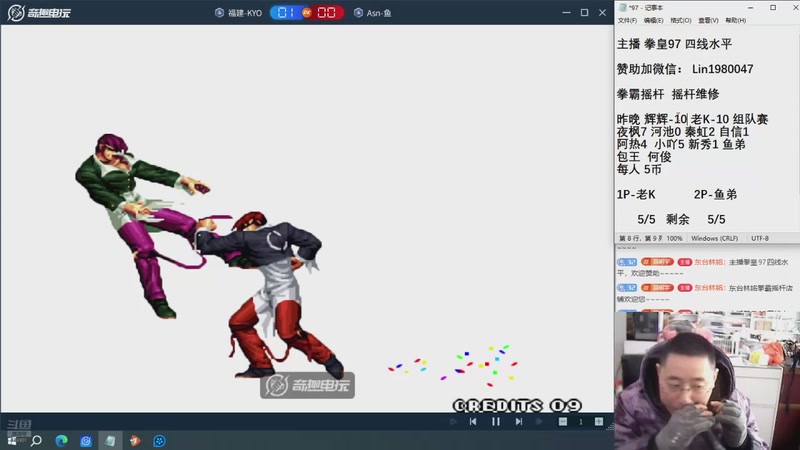Open the blue paw chat app in taskbar
Viewport: 800px width, 450px height.
click(x=159, y=441)
